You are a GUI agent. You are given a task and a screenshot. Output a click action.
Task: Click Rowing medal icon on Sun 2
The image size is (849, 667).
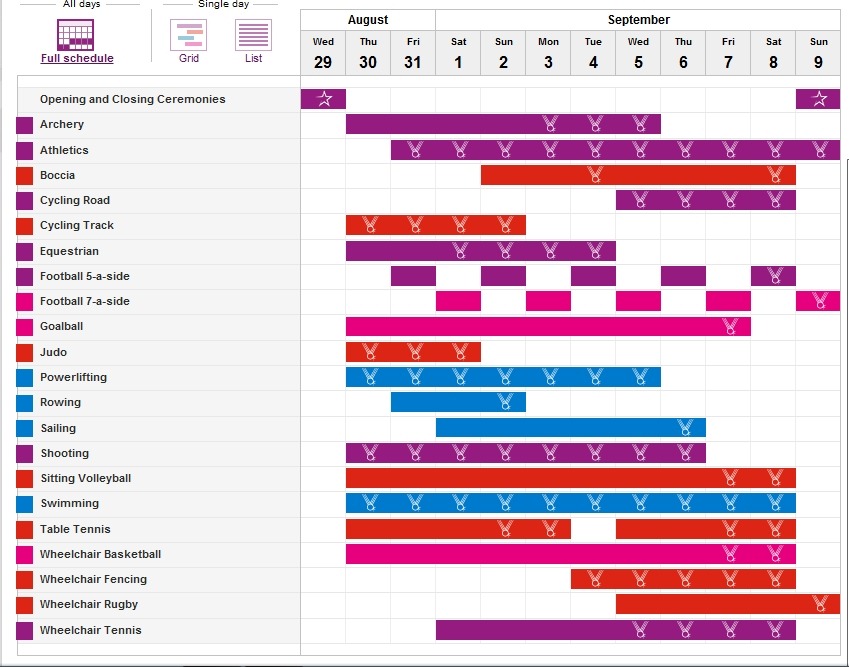[505, 402]
